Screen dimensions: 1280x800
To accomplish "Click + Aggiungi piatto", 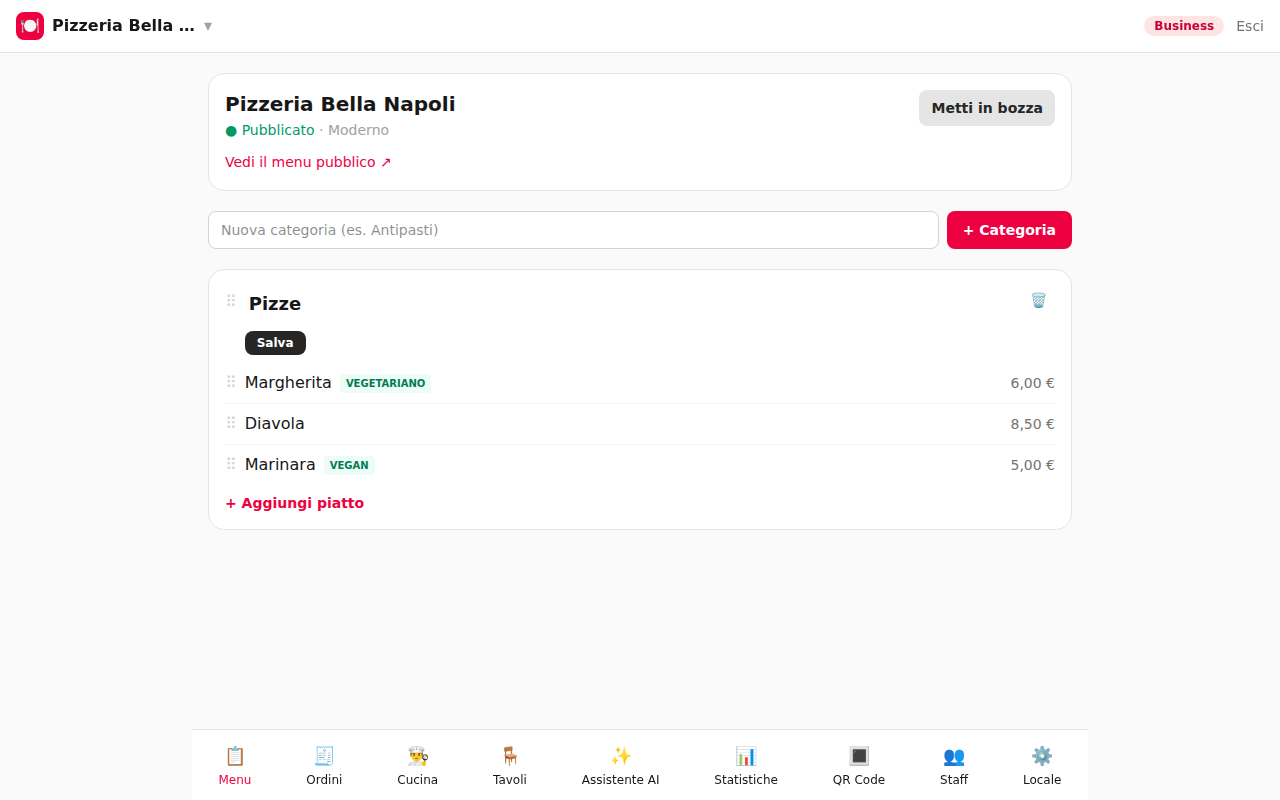I will (294, 503).
